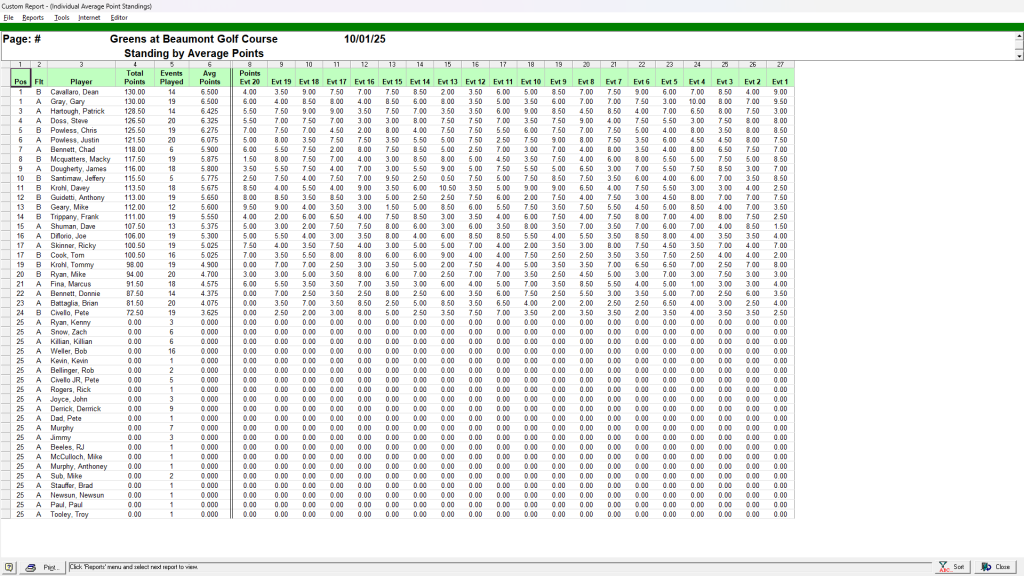Select the Total Points column header
The height and width of the screenshot is (576, 1024).
tap(135, 77)
